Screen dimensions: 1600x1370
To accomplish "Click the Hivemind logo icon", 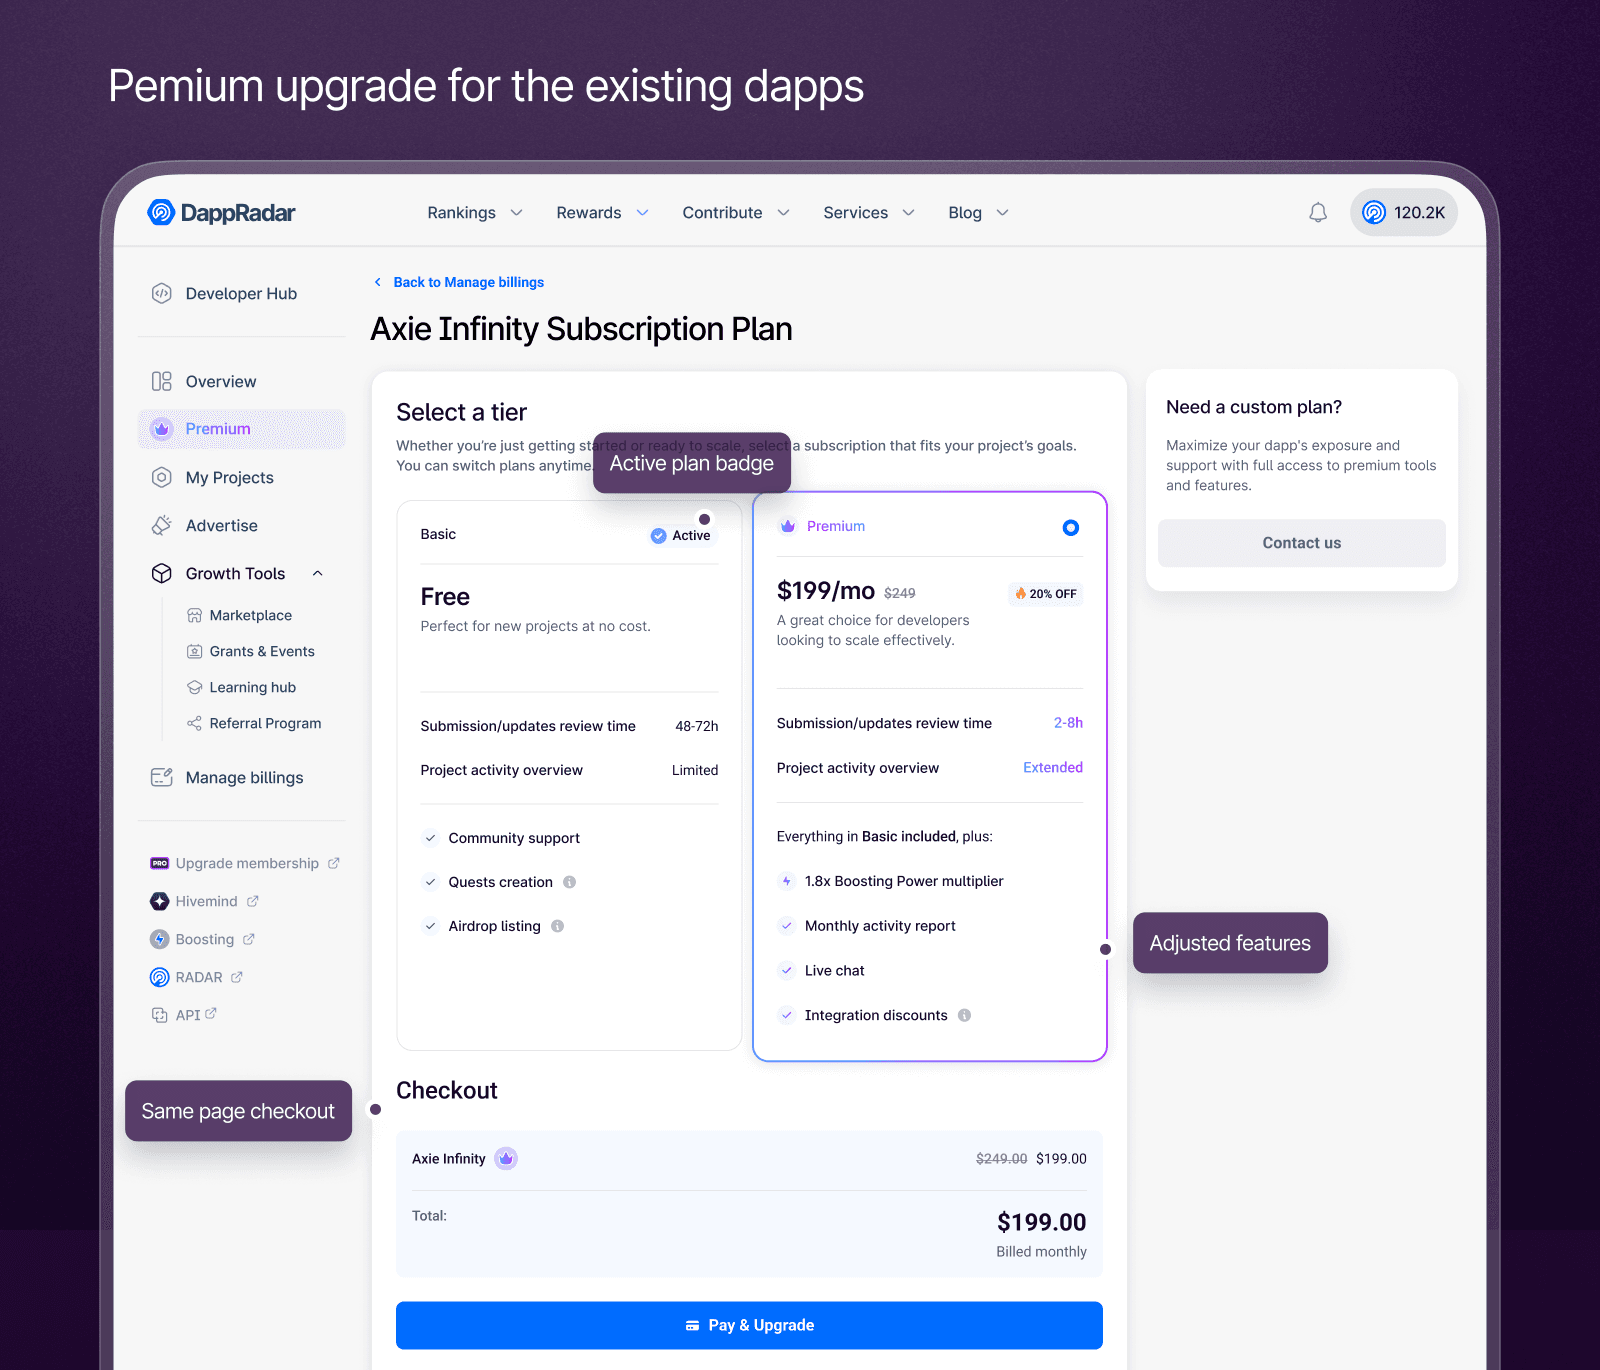I will click(159, 901).
